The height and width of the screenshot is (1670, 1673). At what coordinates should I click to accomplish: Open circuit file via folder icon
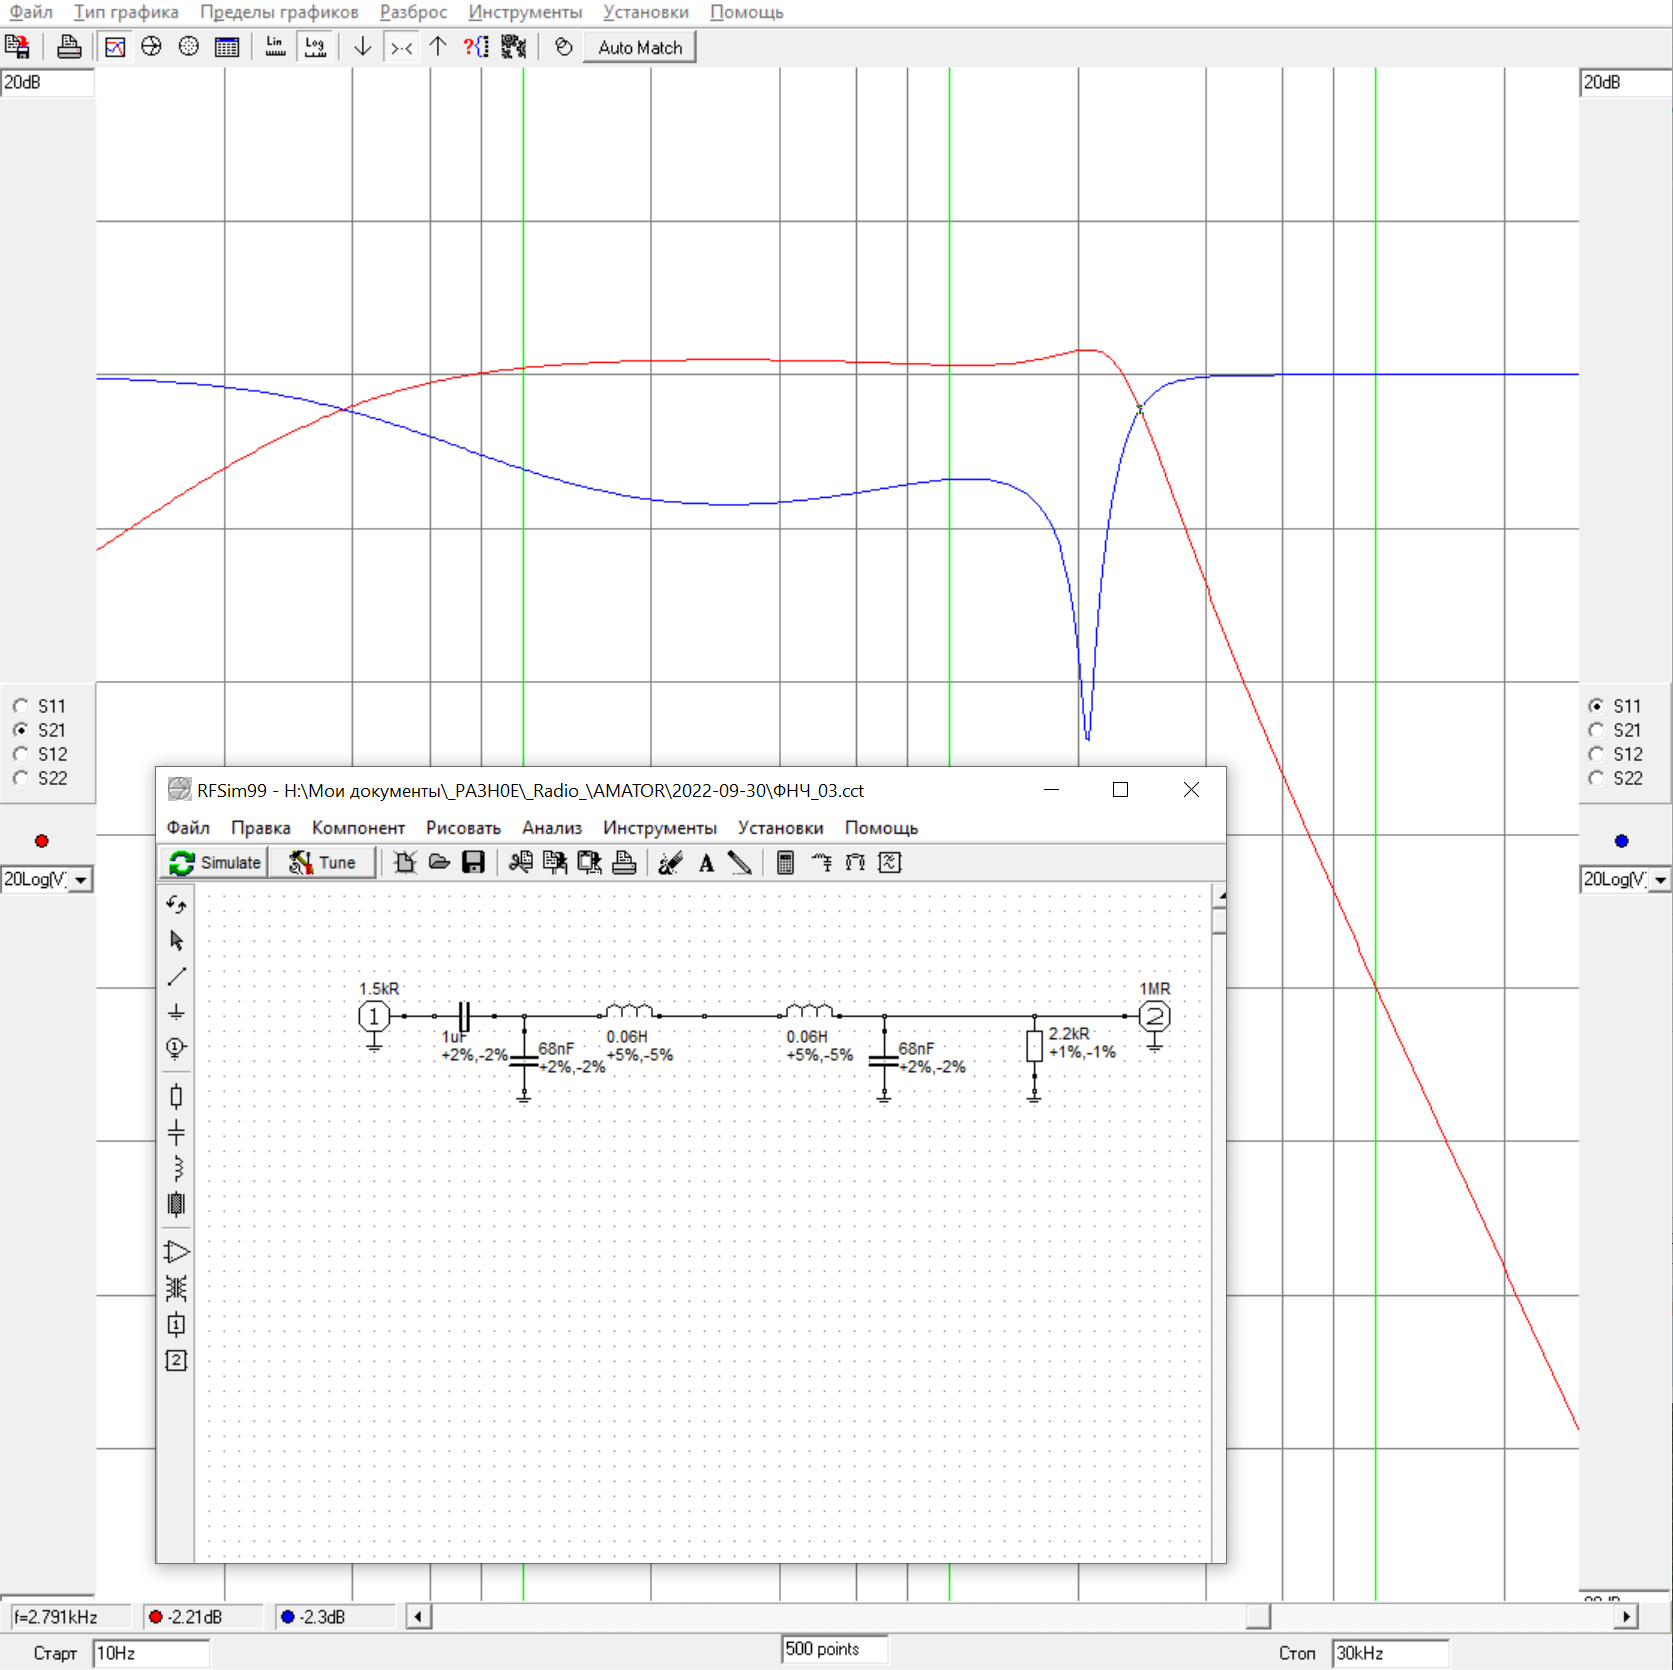tap(439, 862)
